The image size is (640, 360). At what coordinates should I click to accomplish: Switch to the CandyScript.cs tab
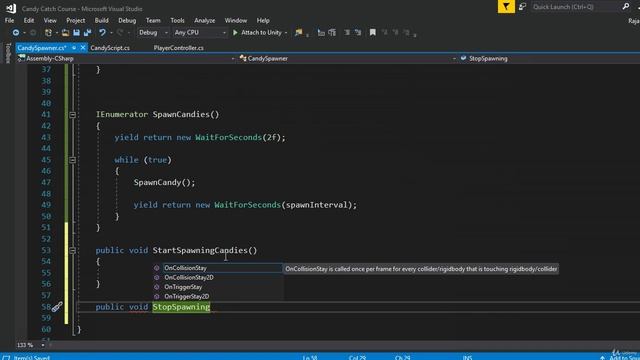110,48
